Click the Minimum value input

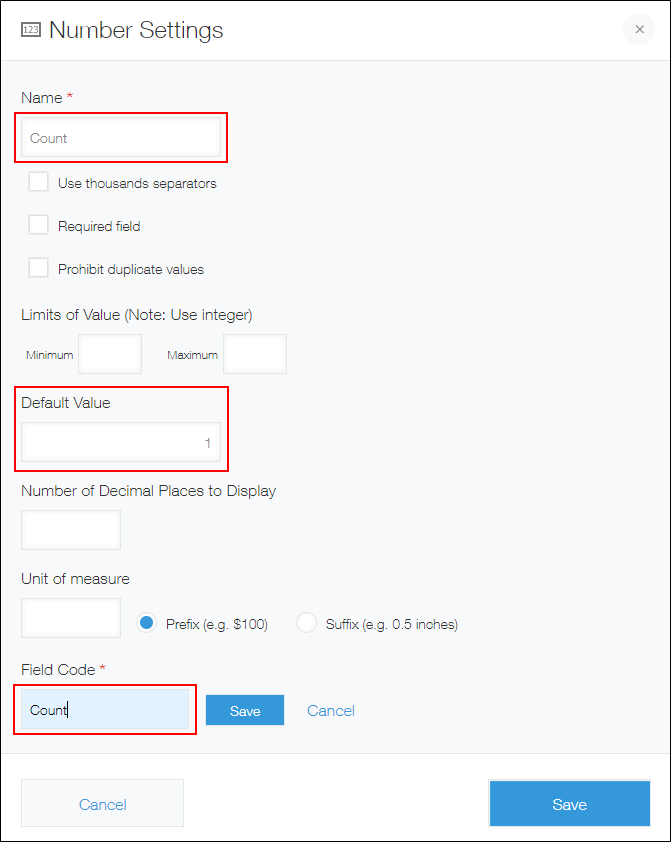click(x=109, y=353)
